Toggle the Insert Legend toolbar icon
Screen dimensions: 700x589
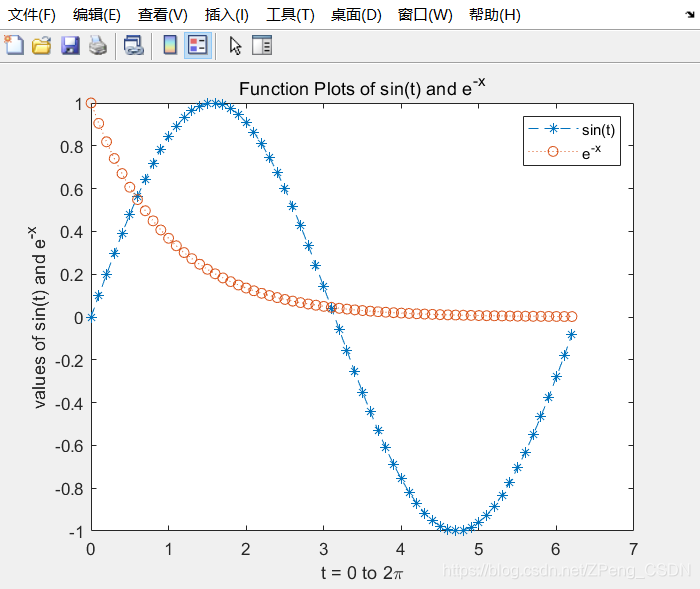click(x=198, y=45)
